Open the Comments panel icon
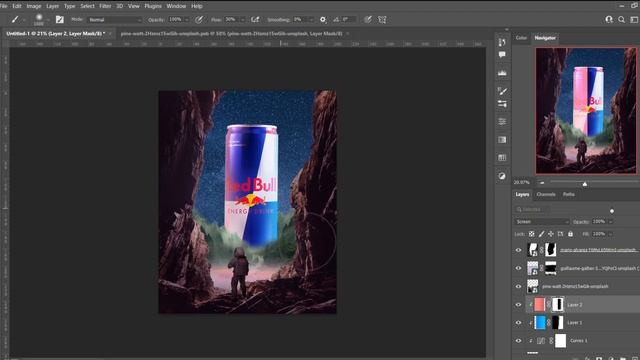640x360 pixels. click(502, 55)
